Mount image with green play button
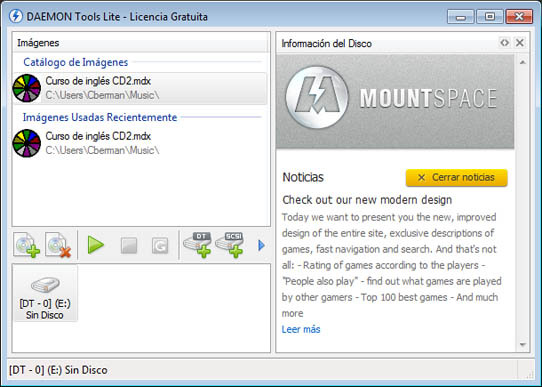This screenshot has width=542, height=387. pos(96,245)
